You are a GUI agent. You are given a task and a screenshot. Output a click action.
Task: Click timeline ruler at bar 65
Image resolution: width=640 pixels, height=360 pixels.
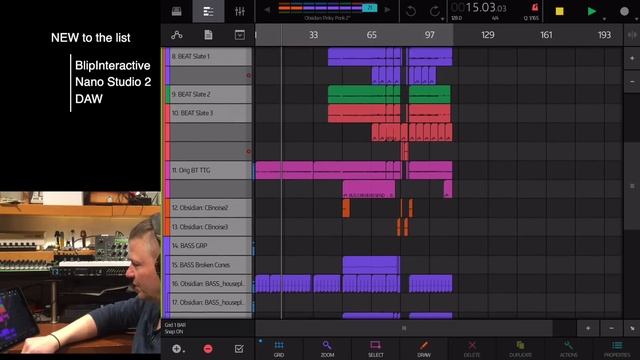371,35
